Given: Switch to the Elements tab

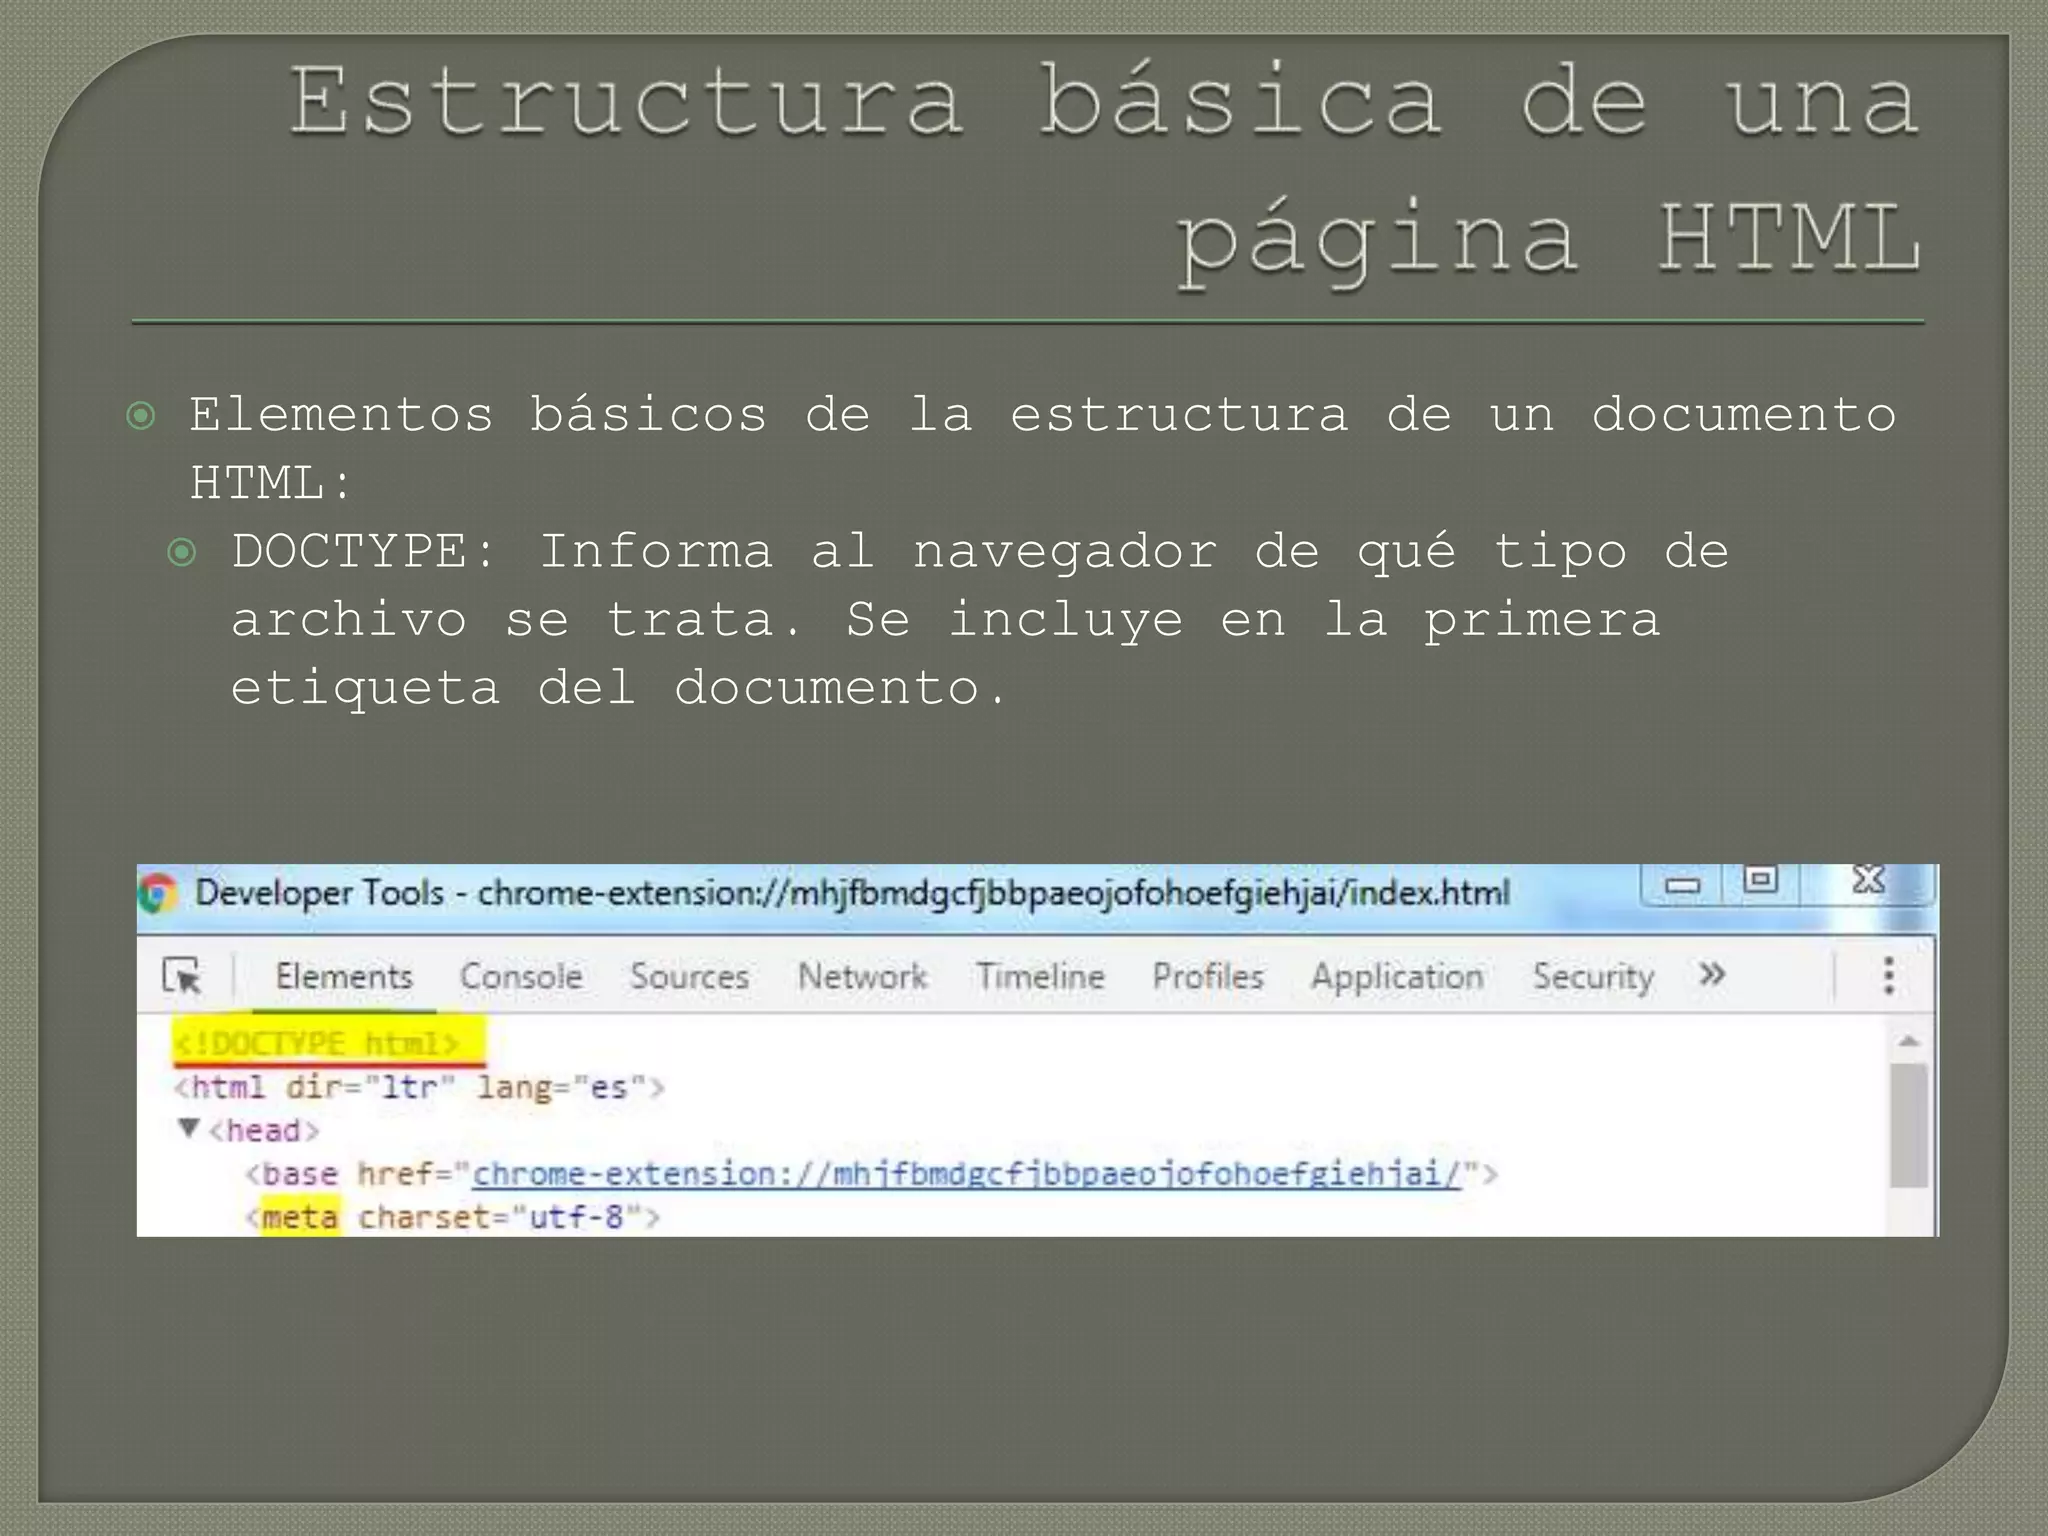Looking at the screenshot, I should click(344, 976).
